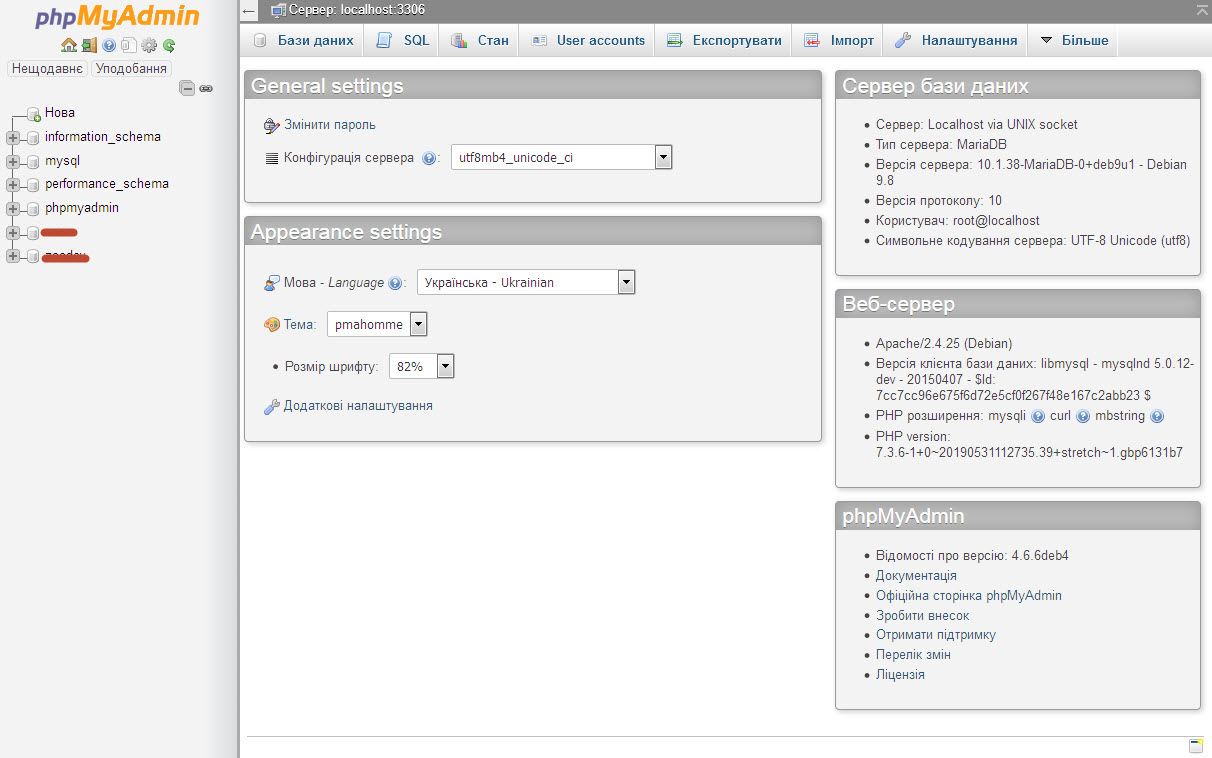This screenshot has height=758, width=1212.
Task: Click the back arrow beside server breadcrumb
Action: pos(249,11)
